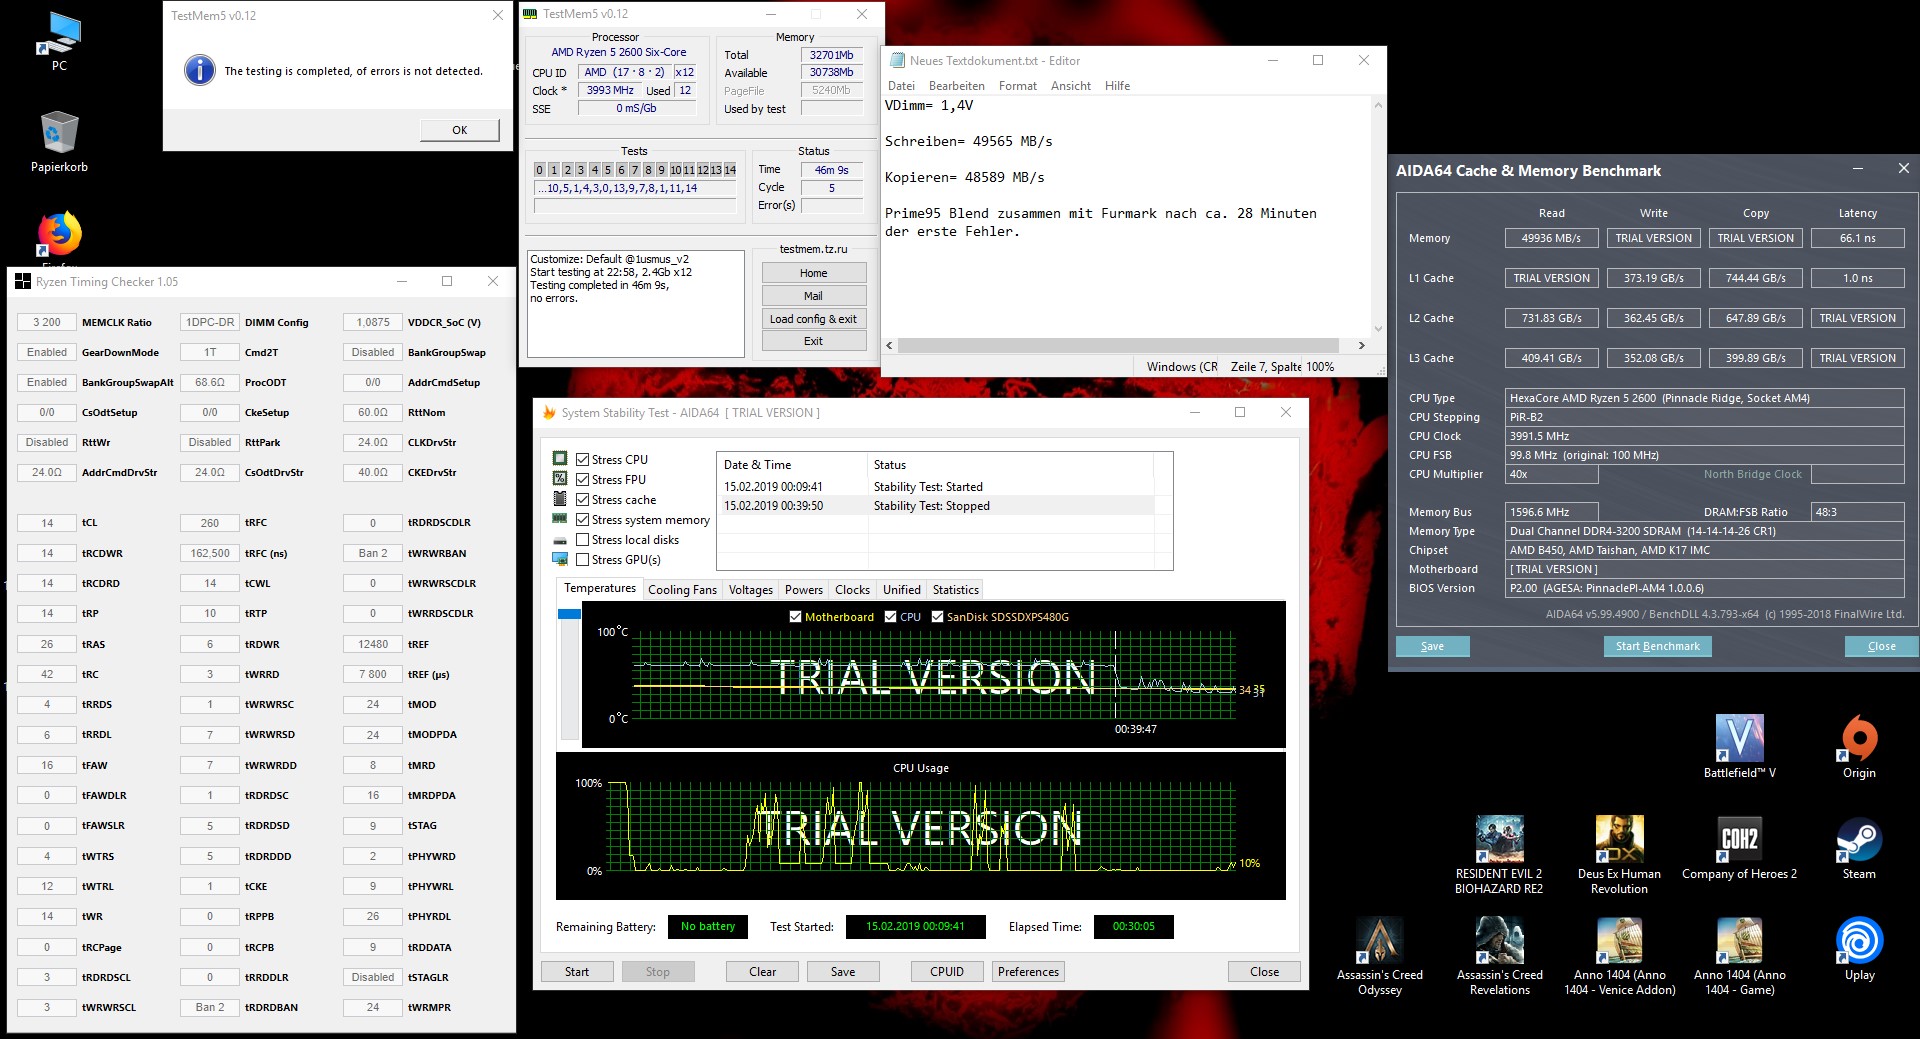This screenshot has width=1920, height=1039.
Task: Click the FPU icon beside Stress FPU
Action: (x=560, y=478)
